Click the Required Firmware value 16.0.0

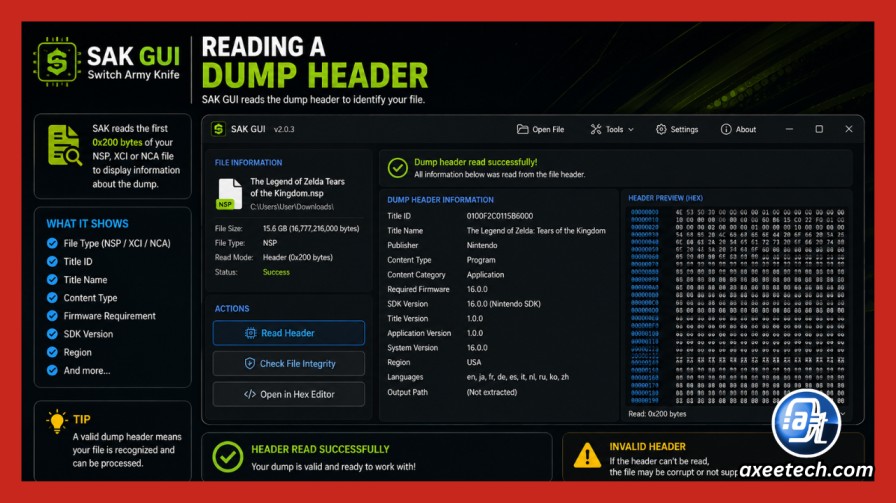click(477, 289)
